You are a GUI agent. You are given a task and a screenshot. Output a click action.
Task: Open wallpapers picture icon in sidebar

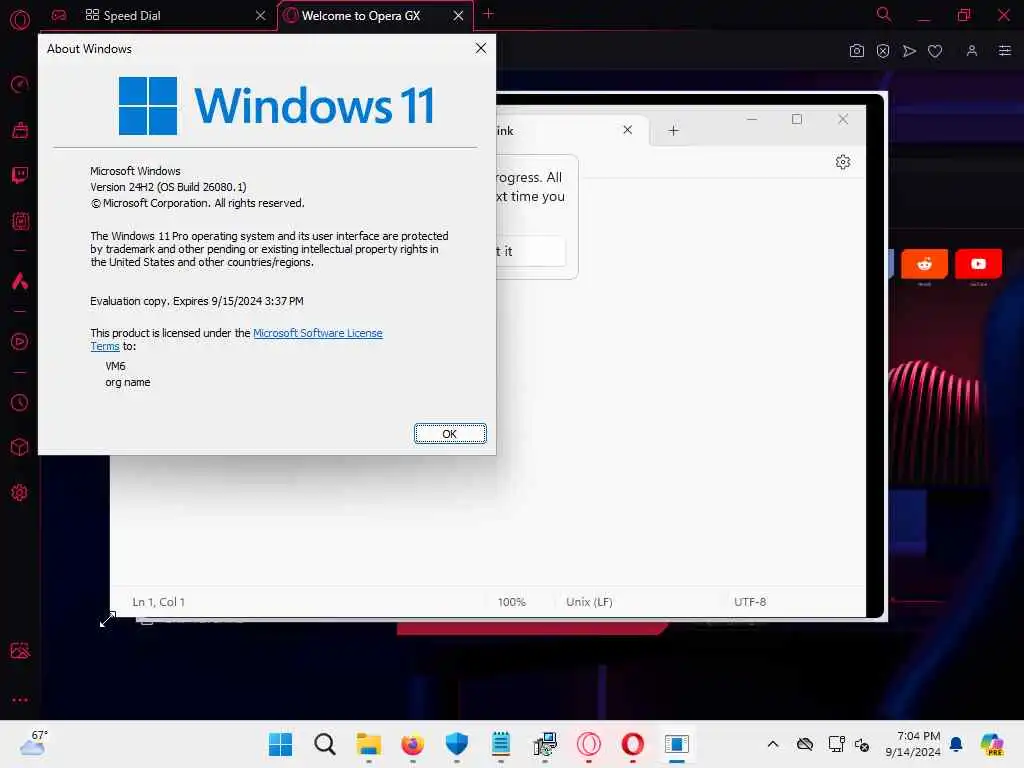coord(20,650)
